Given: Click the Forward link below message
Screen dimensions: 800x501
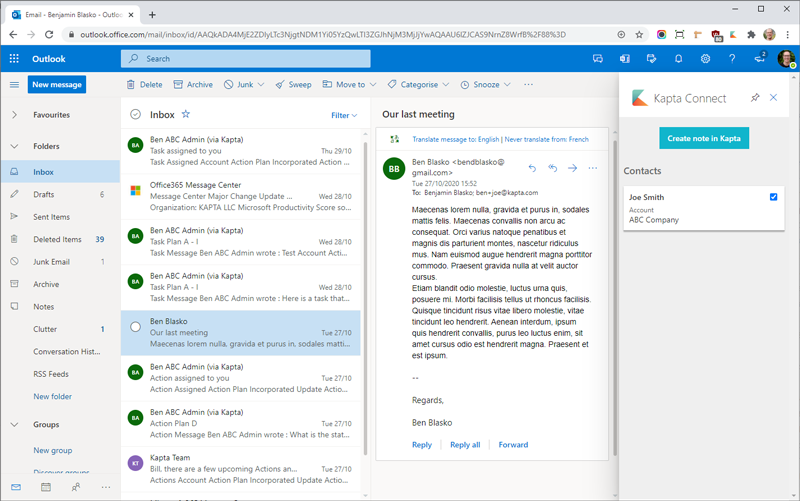Looking at the screenshot, I should coord(513,445).
